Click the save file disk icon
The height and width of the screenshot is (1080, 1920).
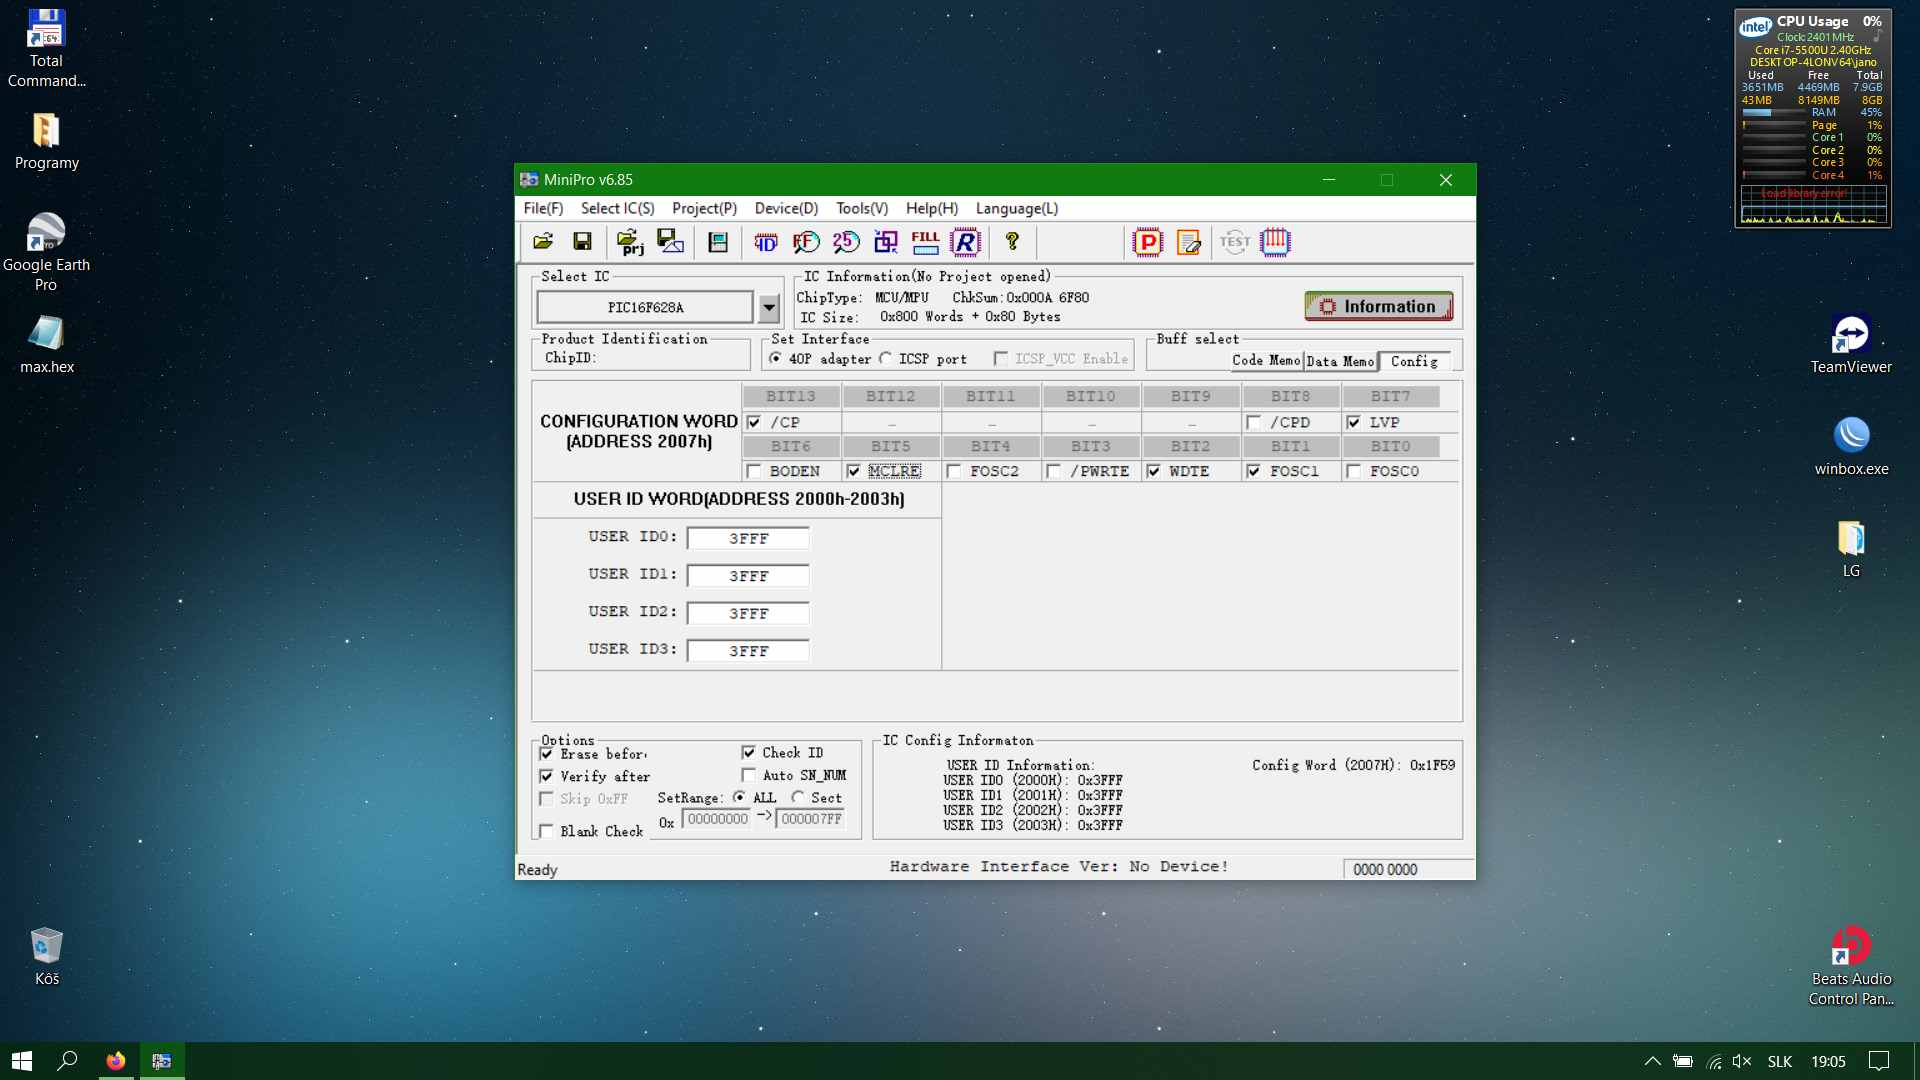tap(582, 241)
